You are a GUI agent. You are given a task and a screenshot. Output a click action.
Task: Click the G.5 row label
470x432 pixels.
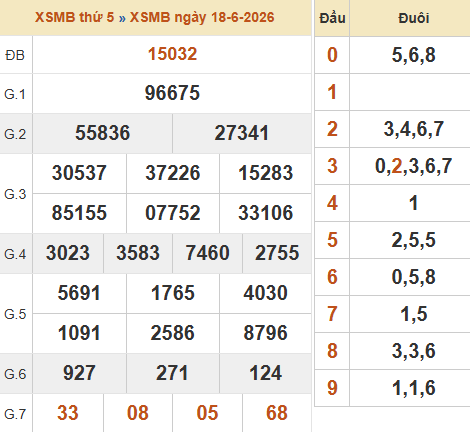(x=15, y=314)
